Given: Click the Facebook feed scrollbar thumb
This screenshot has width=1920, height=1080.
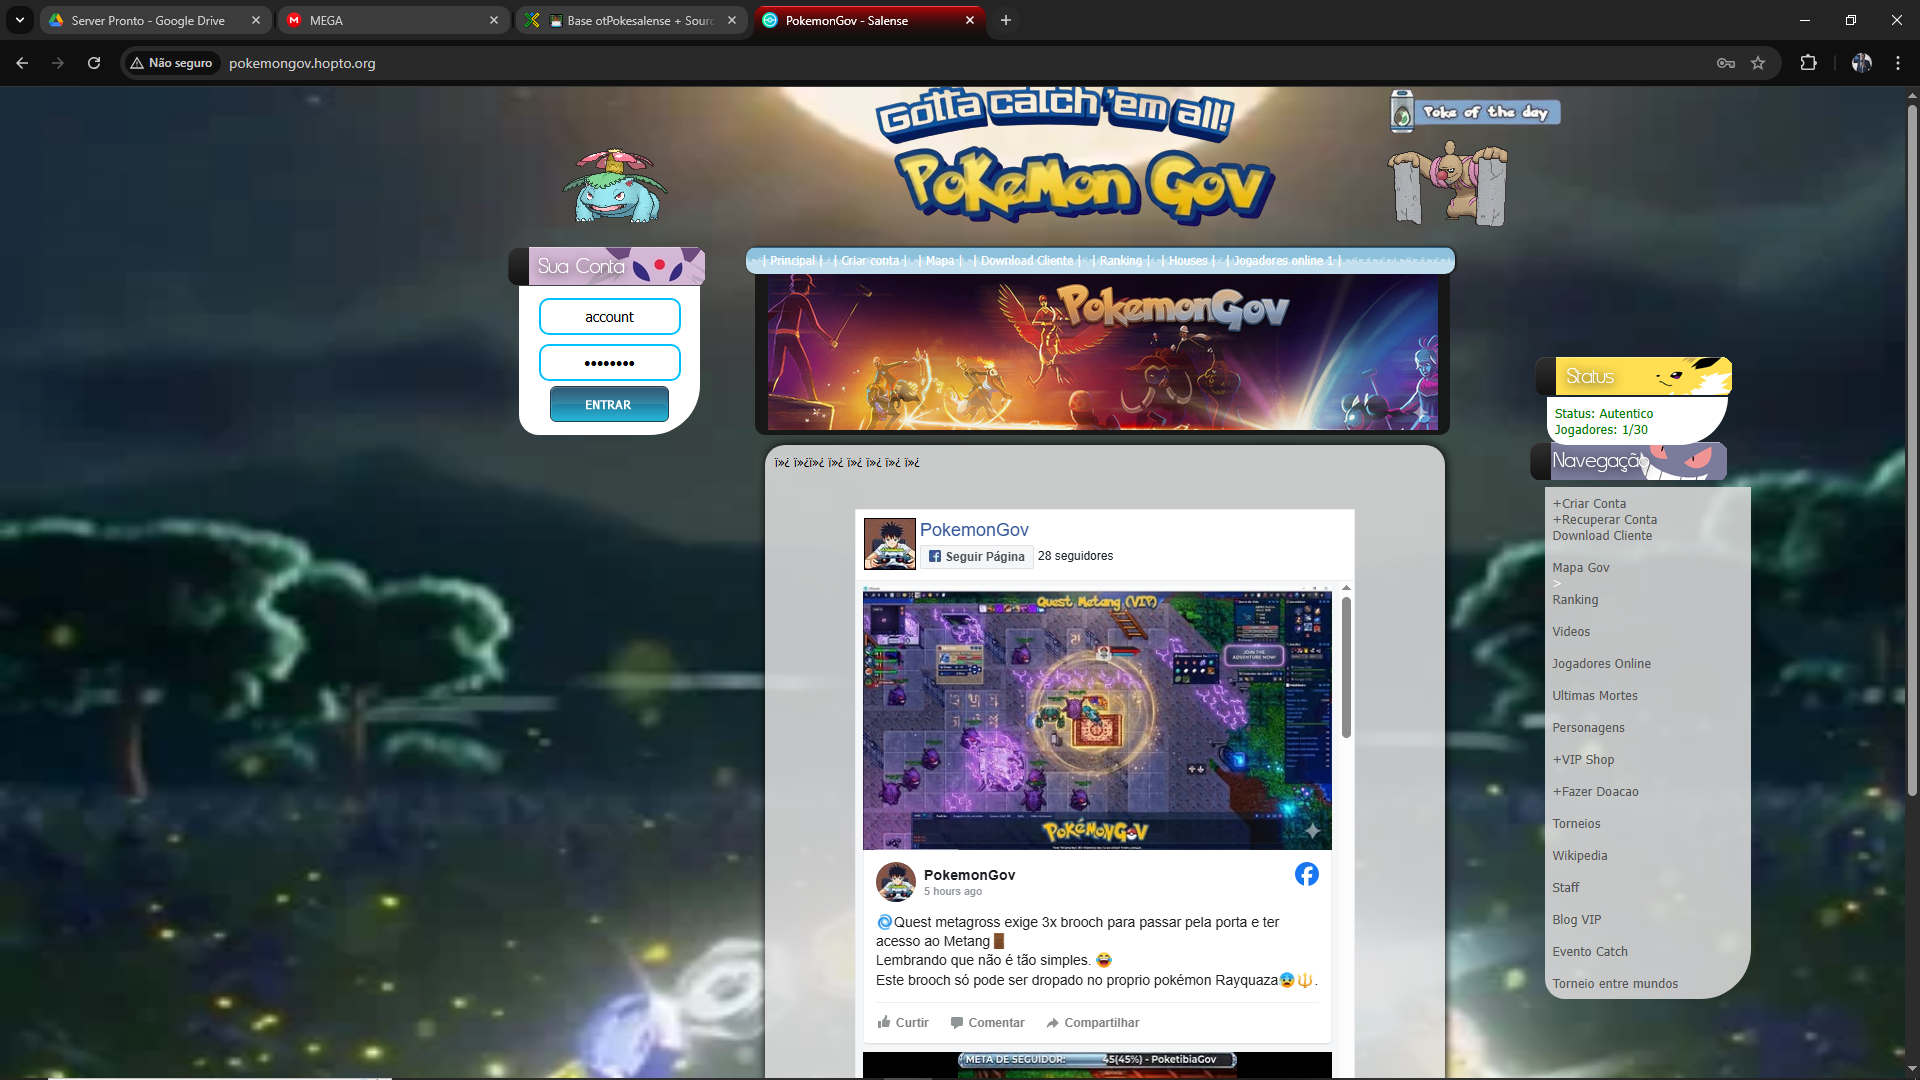Looking at the screenshot, I should [1346, 668].
